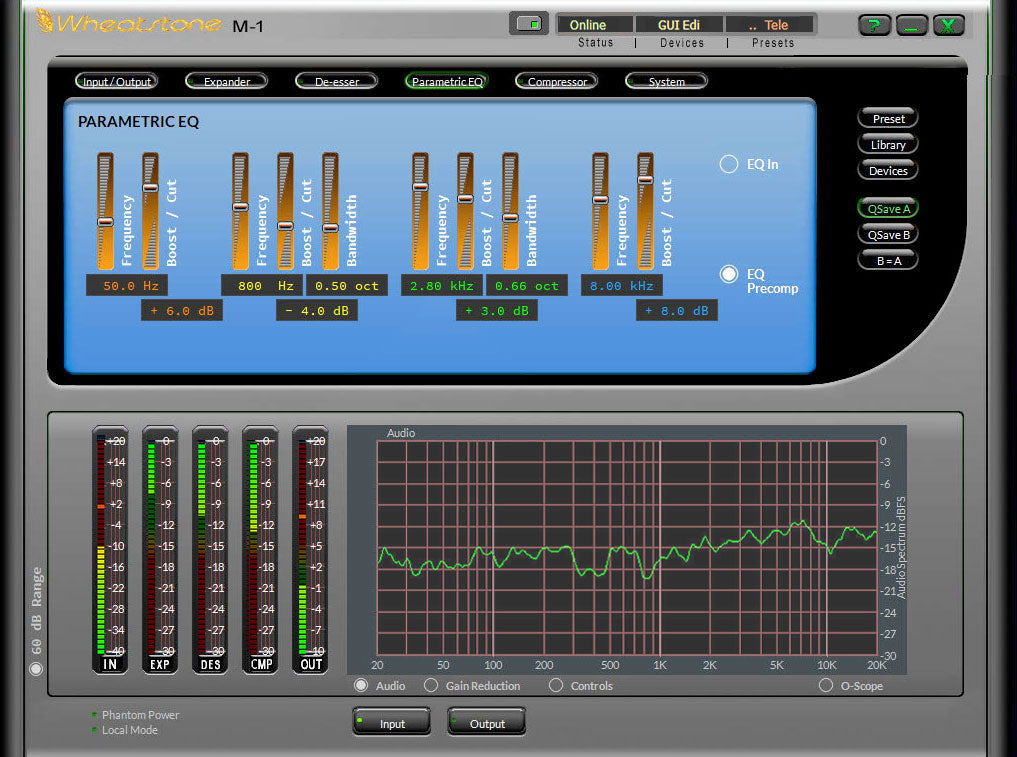Click the Output button below the graph
This screenshot has width=1017, height=757.
(486, 723)
